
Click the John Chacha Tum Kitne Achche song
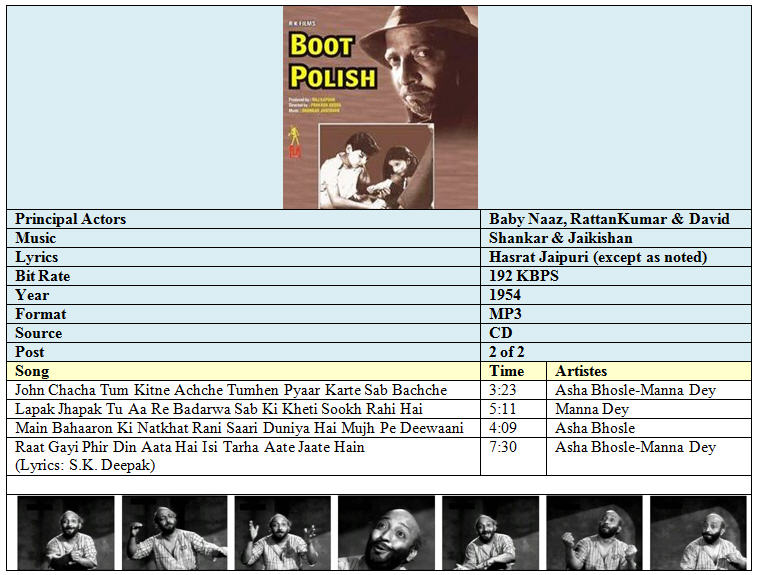click(231, 390)
